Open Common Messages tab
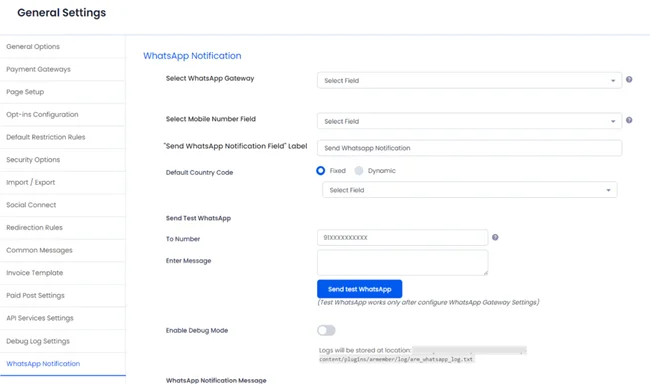The width and height of the screenshot is (650, 384). click(x=62, y=250)
